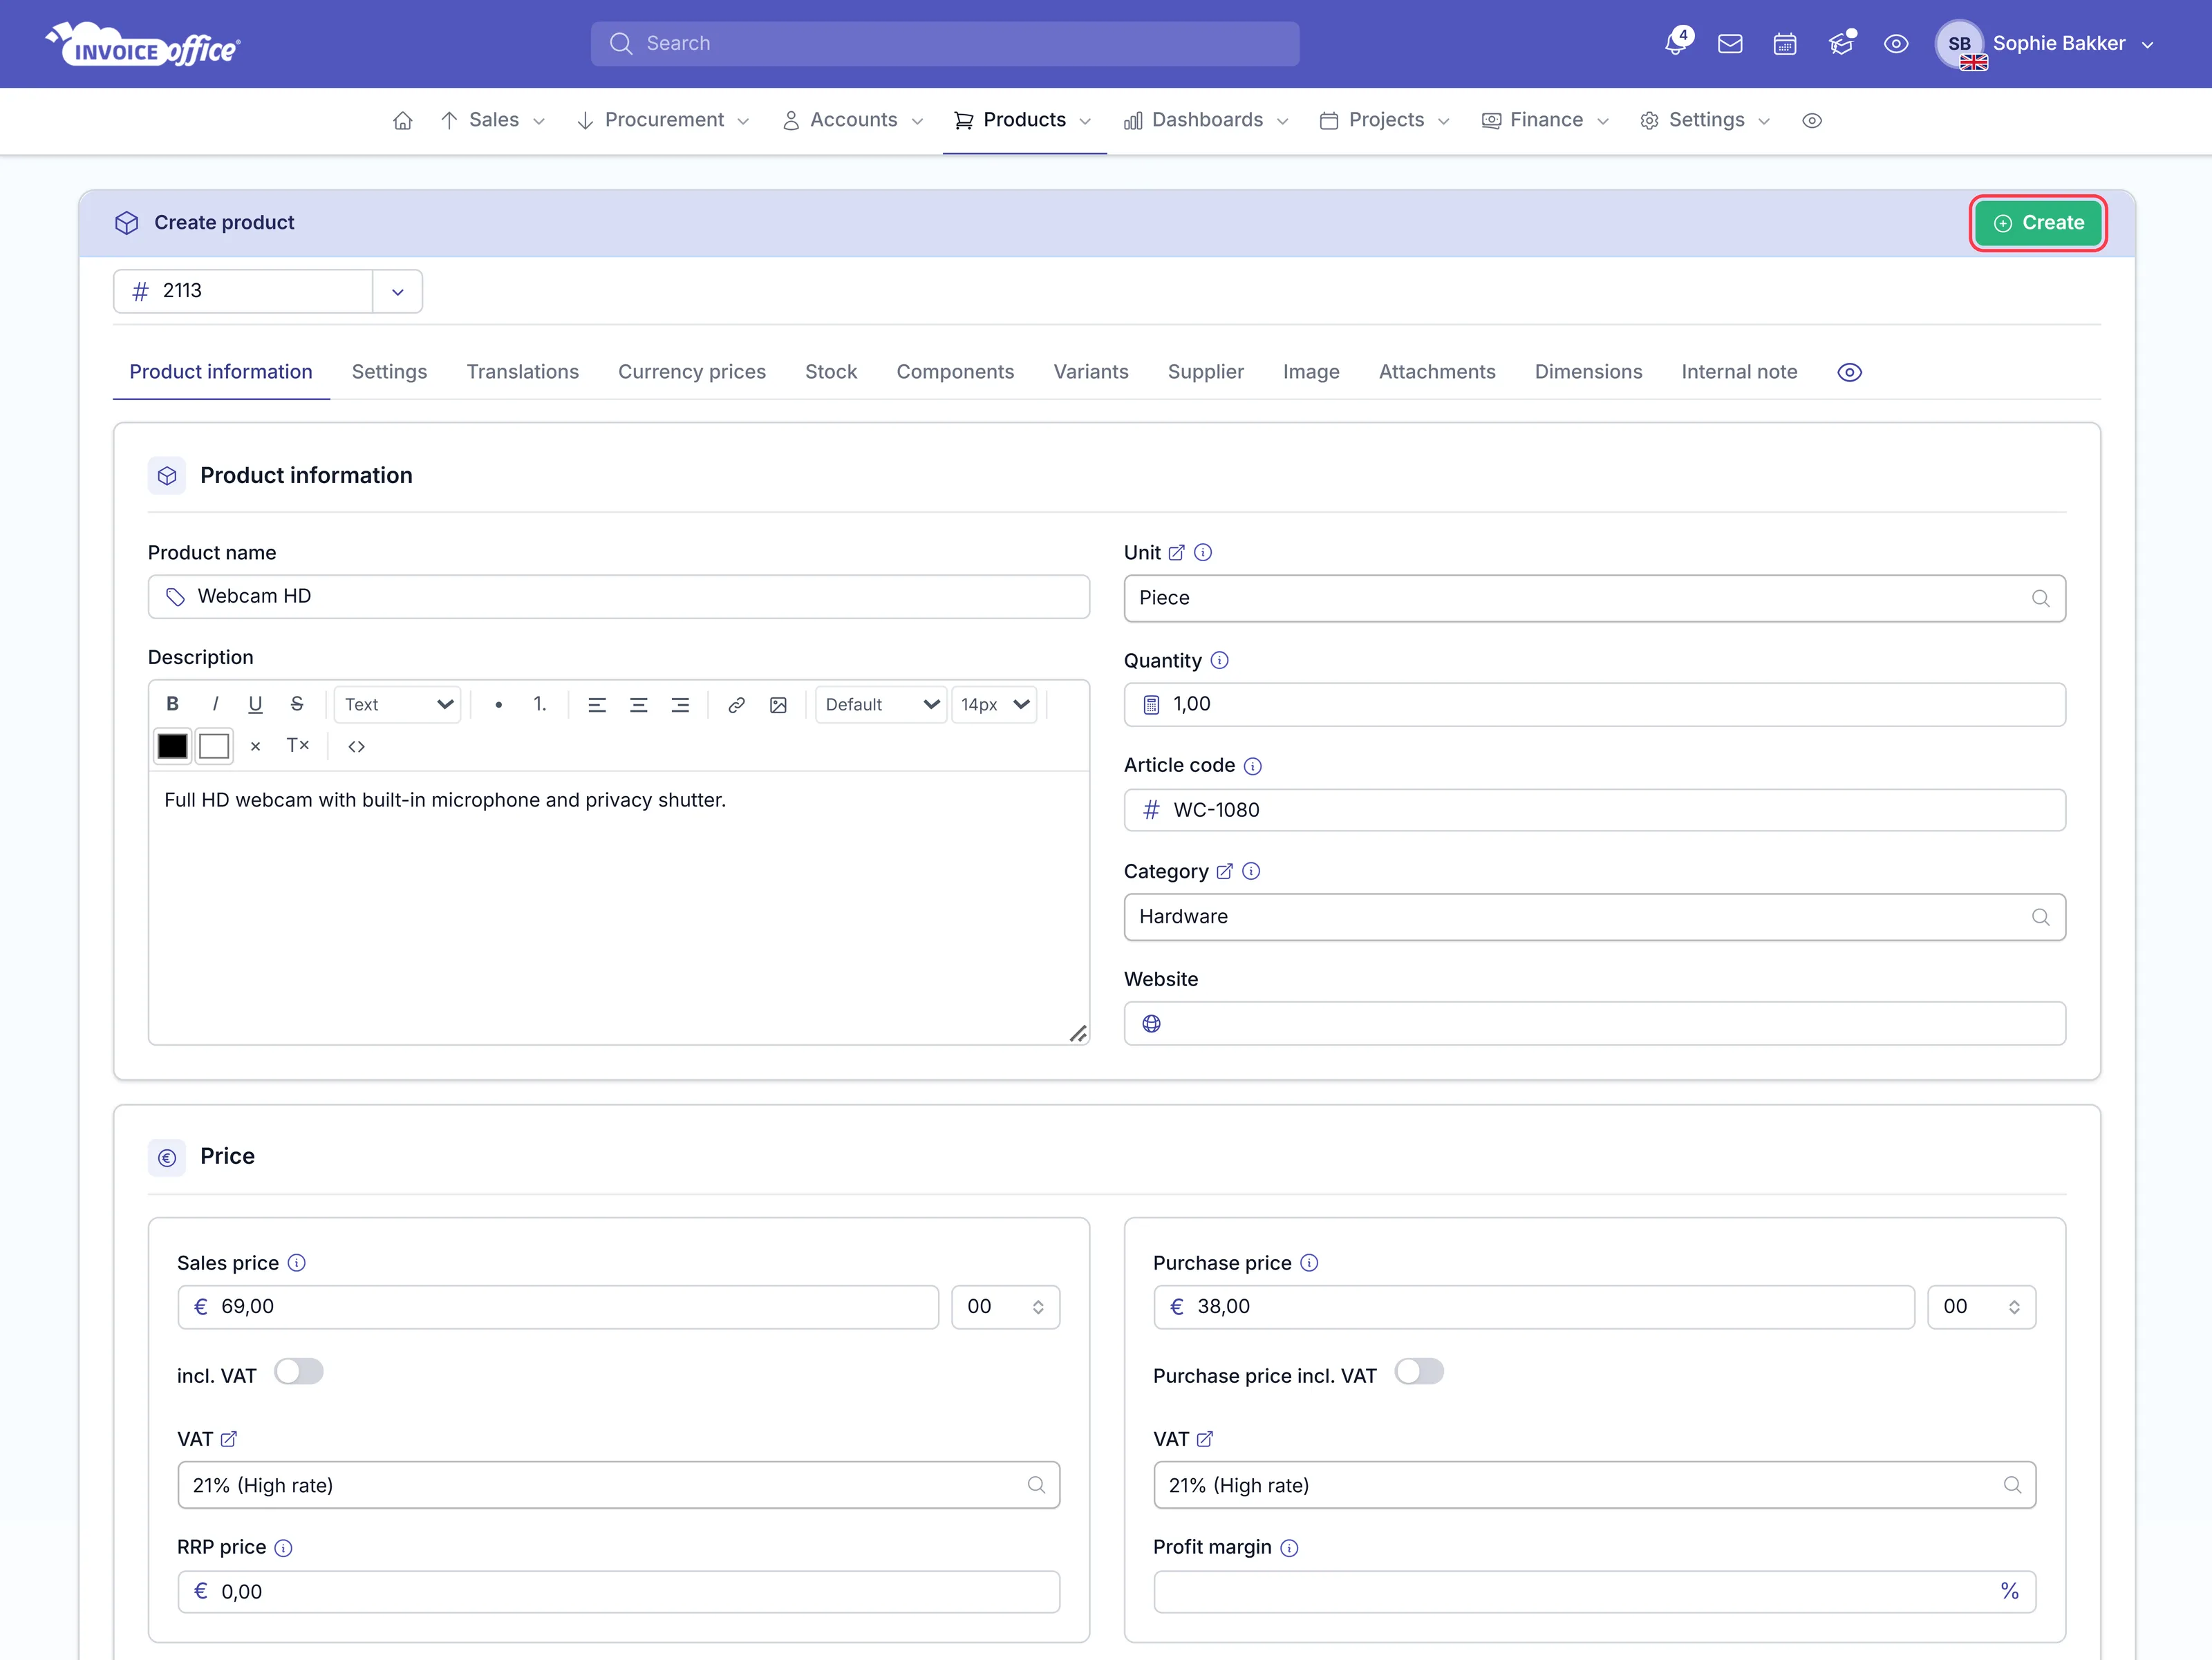The width and height of the screenshot is (2212, 1660).
Task: Go to the home dashboard icon
Action: pos(403,120)
